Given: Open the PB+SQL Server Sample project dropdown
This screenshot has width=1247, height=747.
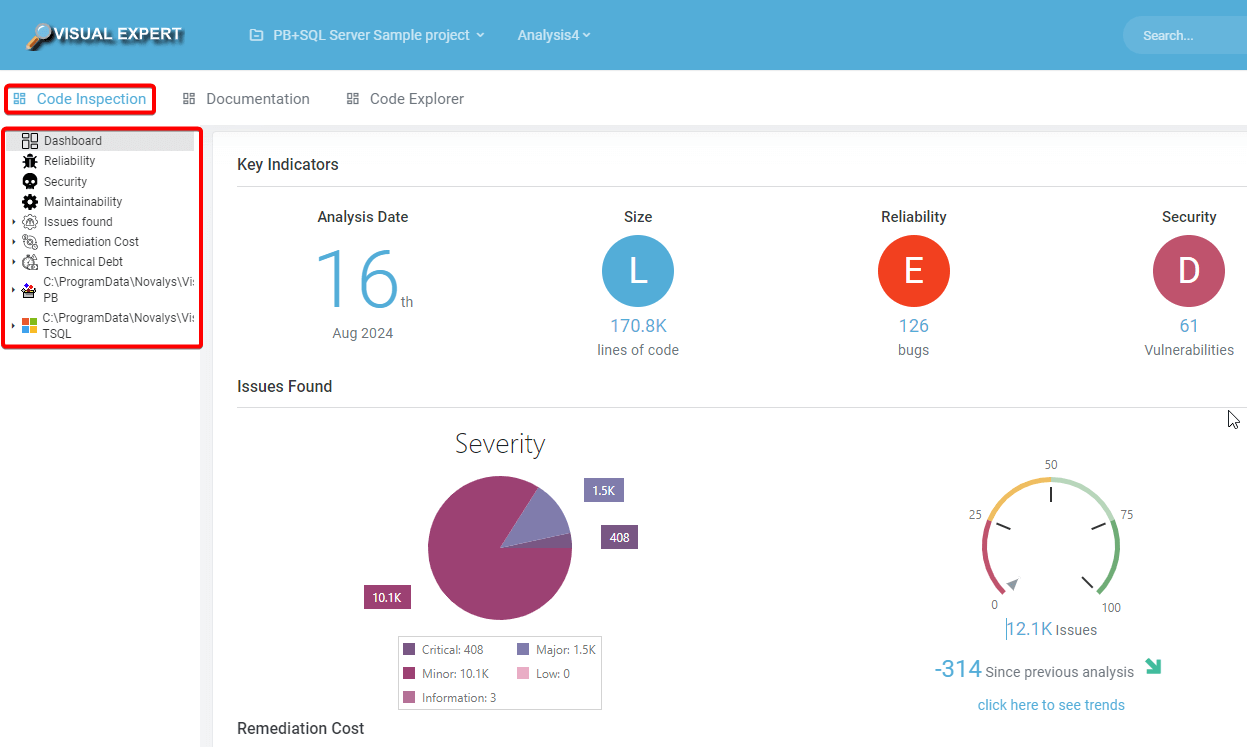Looking at the screenshot, I should pos(367,35).
